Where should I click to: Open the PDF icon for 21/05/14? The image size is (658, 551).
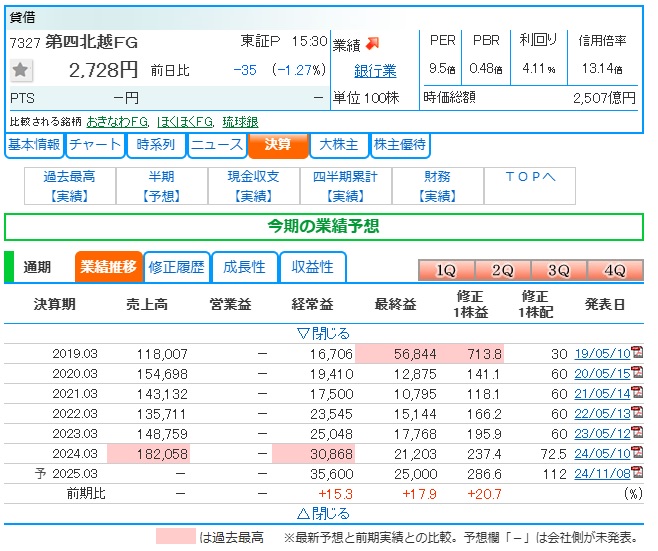click(x=636, y=394)
